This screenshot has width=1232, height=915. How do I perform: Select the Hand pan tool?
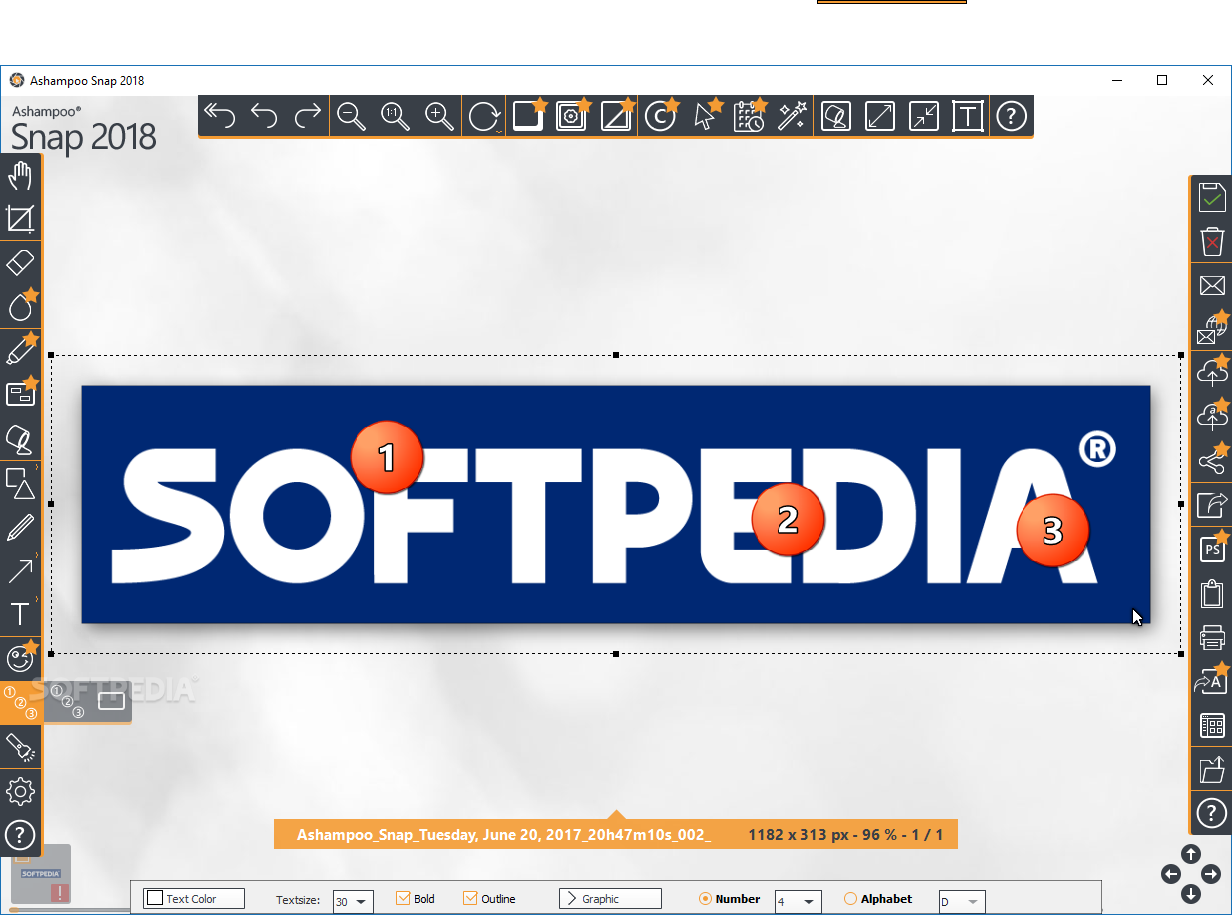[20, 177]
